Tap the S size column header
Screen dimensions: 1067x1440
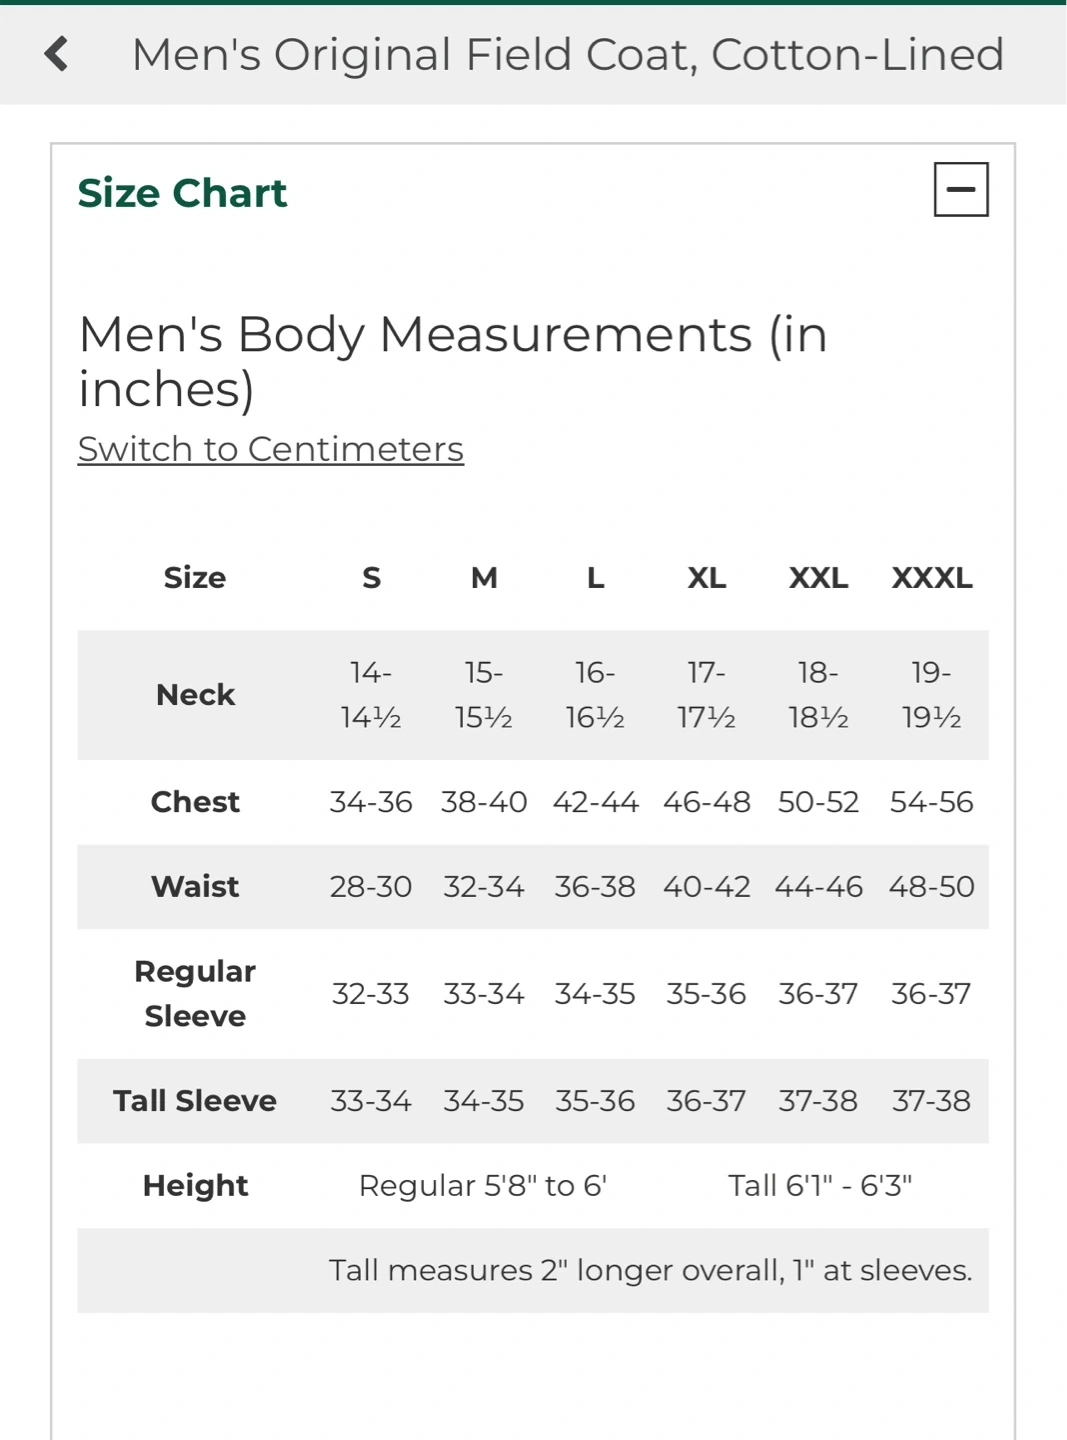pyautogui.click(x=371, y=578)
